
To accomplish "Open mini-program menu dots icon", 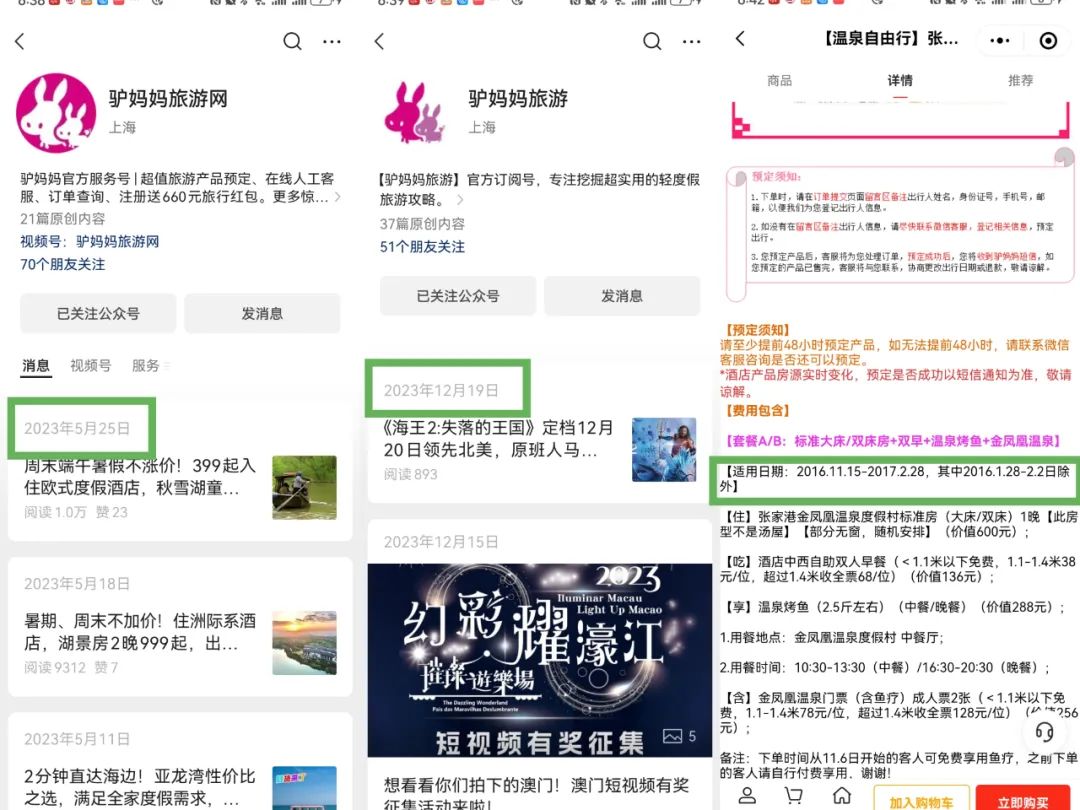I will tap(999, 41).
